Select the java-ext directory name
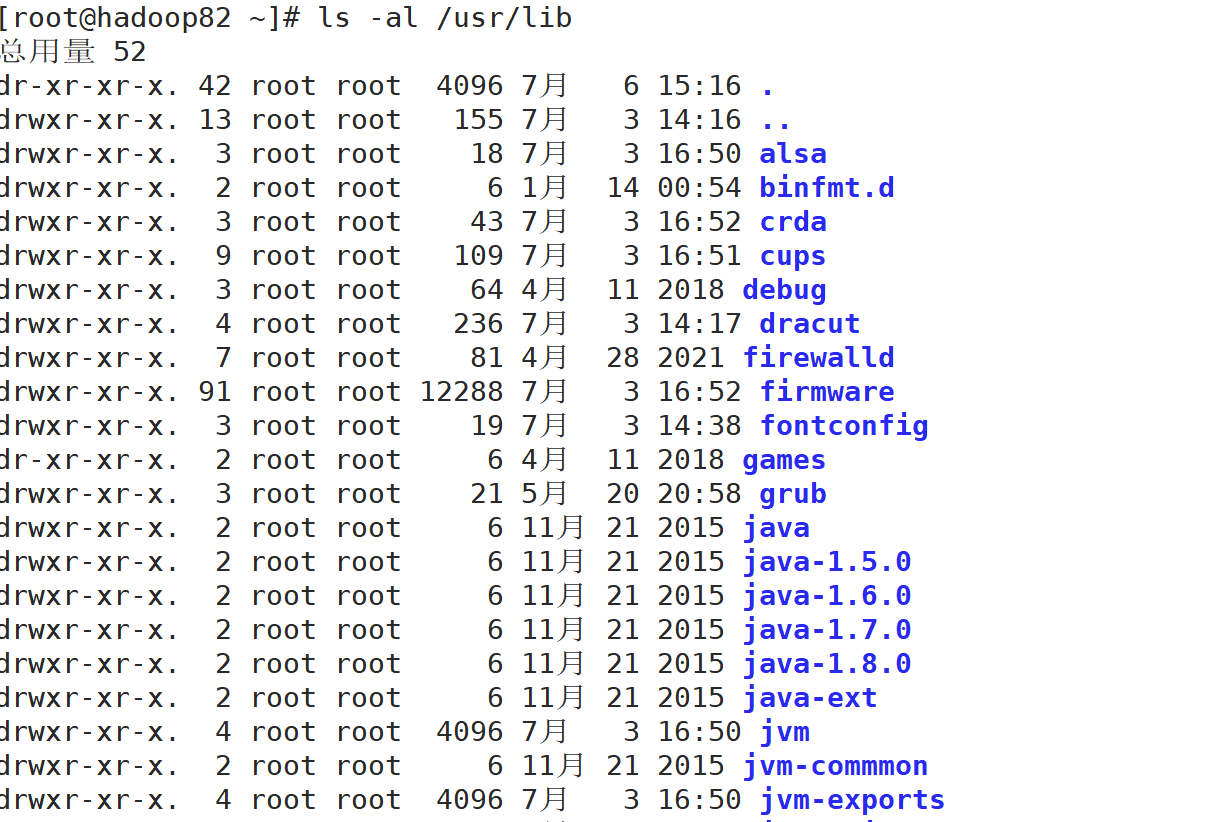Viewport: 1207px width, 822px height. (x=809, y=698)
